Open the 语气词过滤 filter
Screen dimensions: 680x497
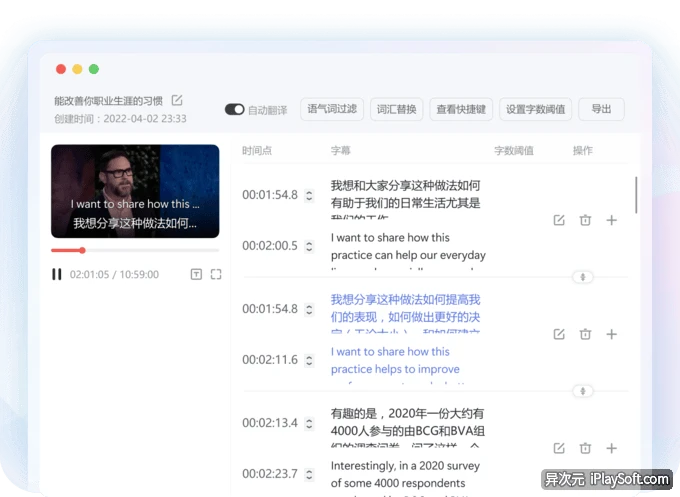pos(332,109)
